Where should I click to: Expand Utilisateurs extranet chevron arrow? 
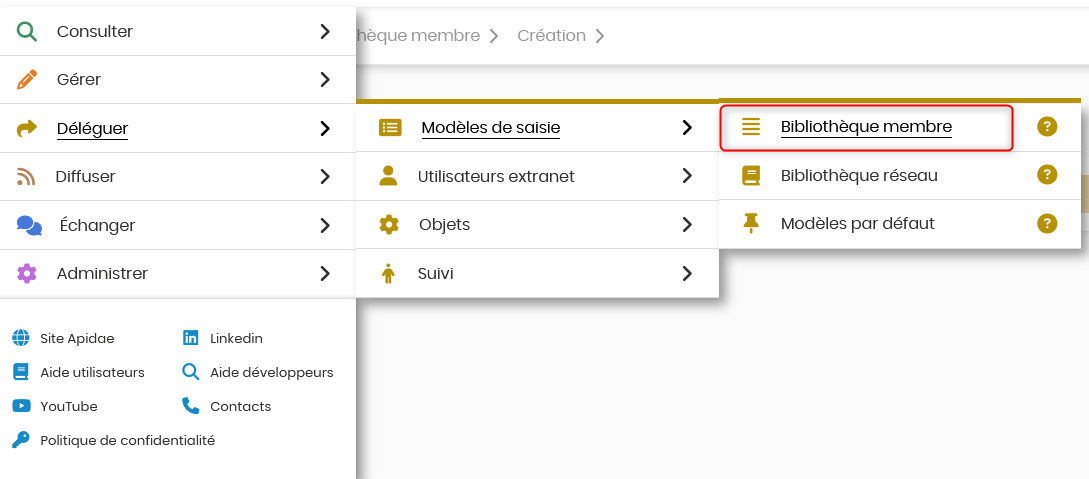coord(687,176)
